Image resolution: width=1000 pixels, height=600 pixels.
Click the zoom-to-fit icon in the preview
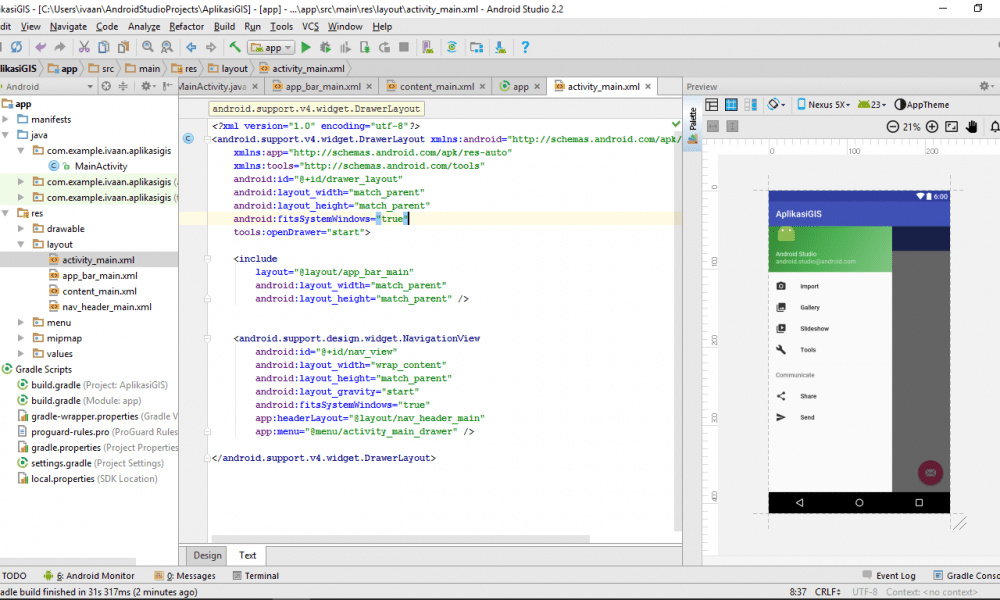click(951, 126)
